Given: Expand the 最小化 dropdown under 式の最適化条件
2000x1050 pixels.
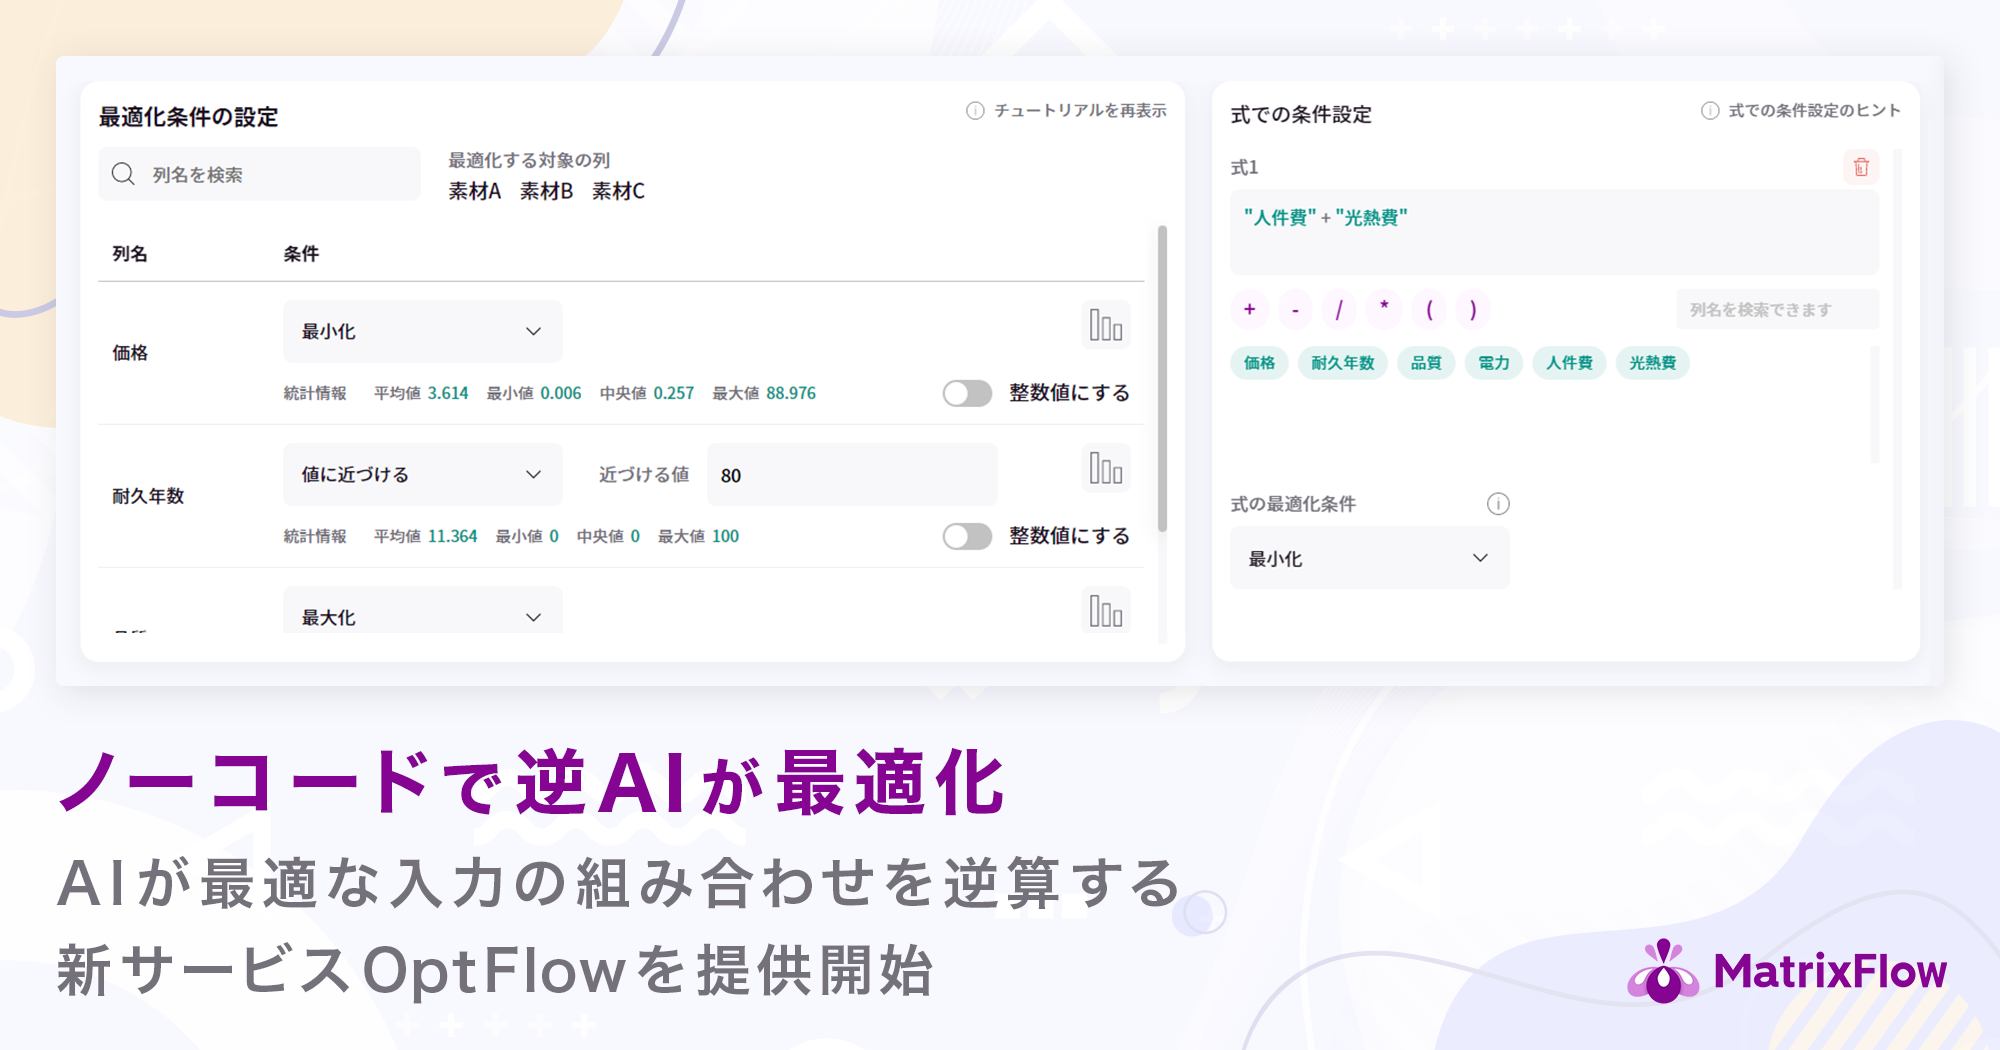Looking at the screenshot, I should [1368, 558].
